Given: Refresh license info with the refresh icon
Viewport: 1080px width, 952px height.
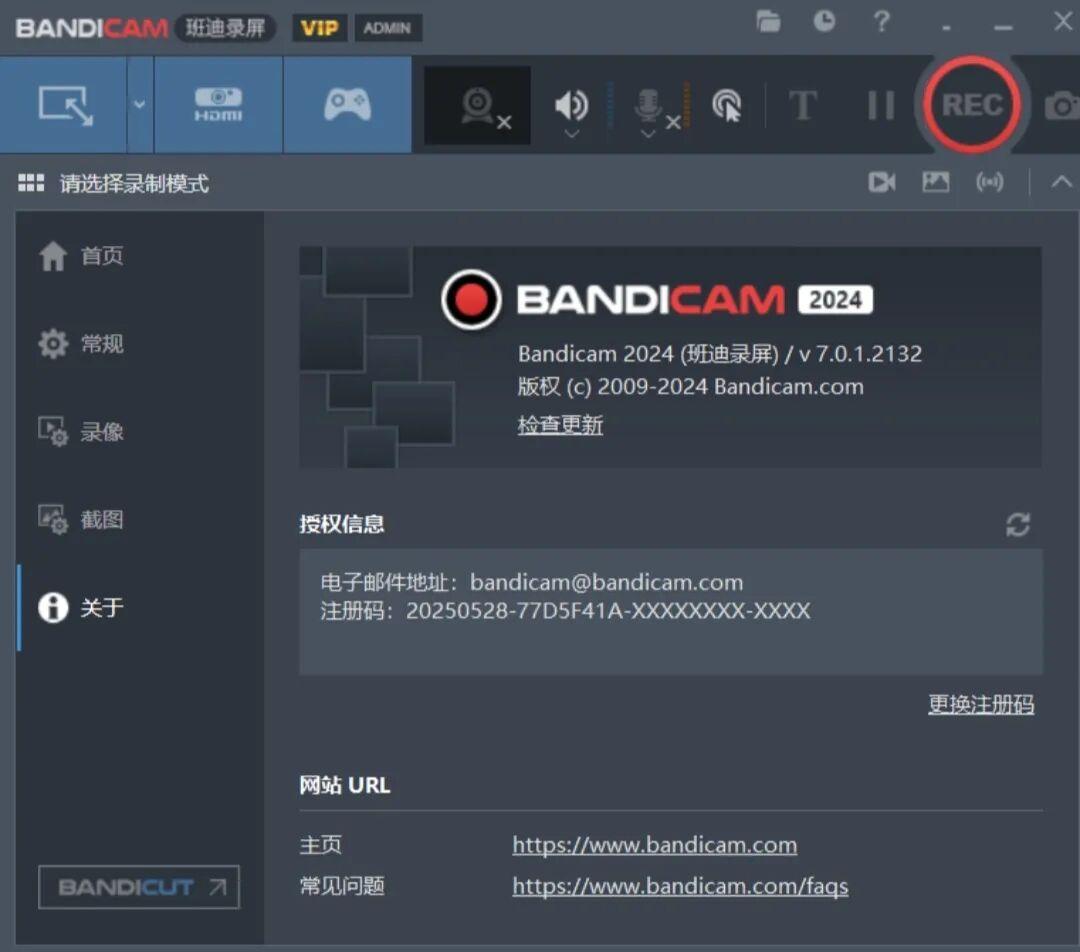Looking at the screenshot, I should pos(1018,524).
